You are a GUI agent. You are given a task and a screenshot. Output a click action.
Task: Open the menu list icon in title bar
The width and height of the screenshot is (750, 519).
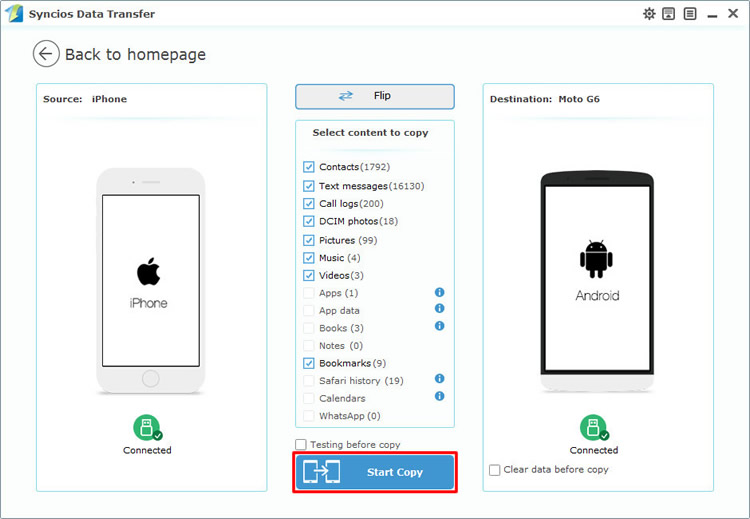coord(690,14)
